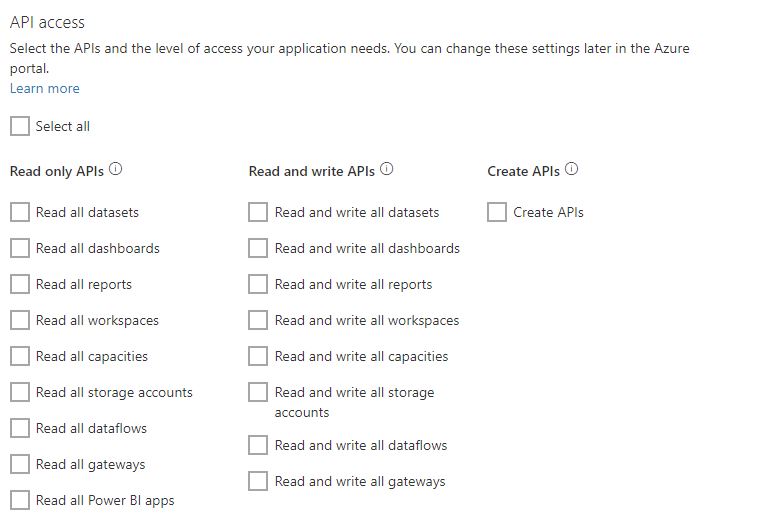Check the Select all checkbox

click(20, 126)
